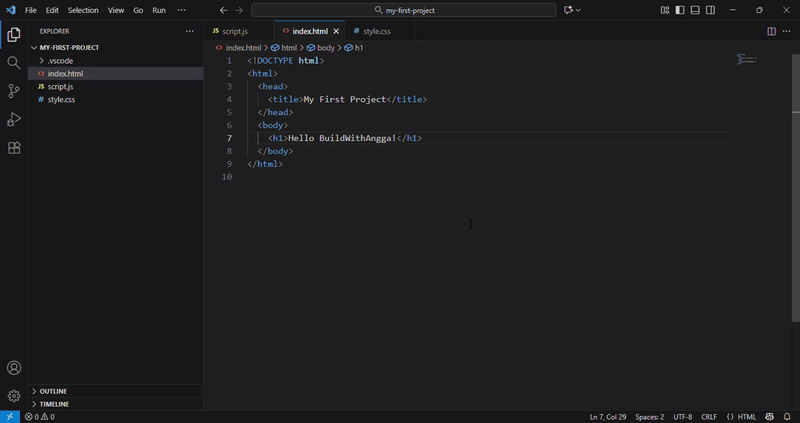Go back with the left arrow
Image resolution: width=800 pixels, height=423 pixels.
click(223, 10)
